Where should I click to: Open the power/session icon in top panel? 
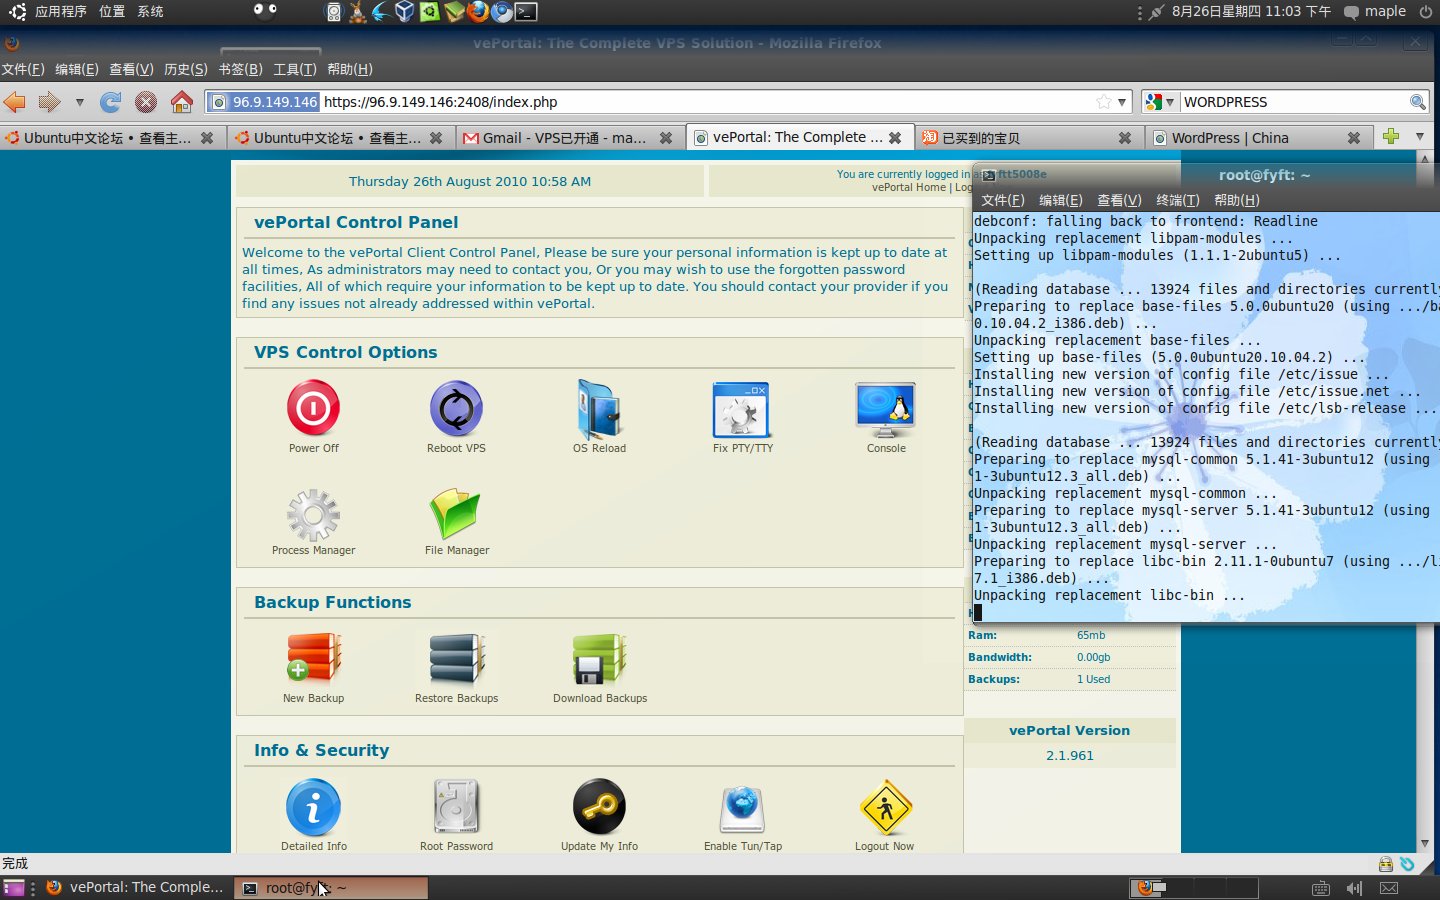click(x=1425, y=12)
